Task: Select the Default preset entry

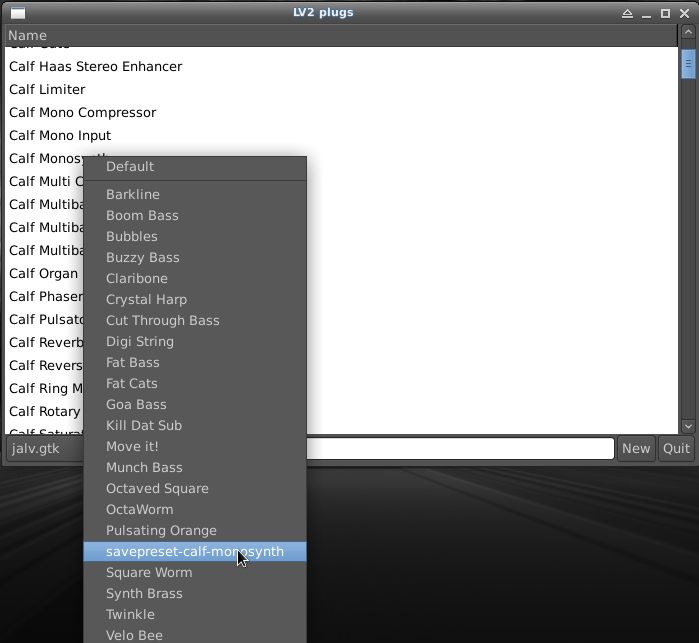Action: coord(195,167)
